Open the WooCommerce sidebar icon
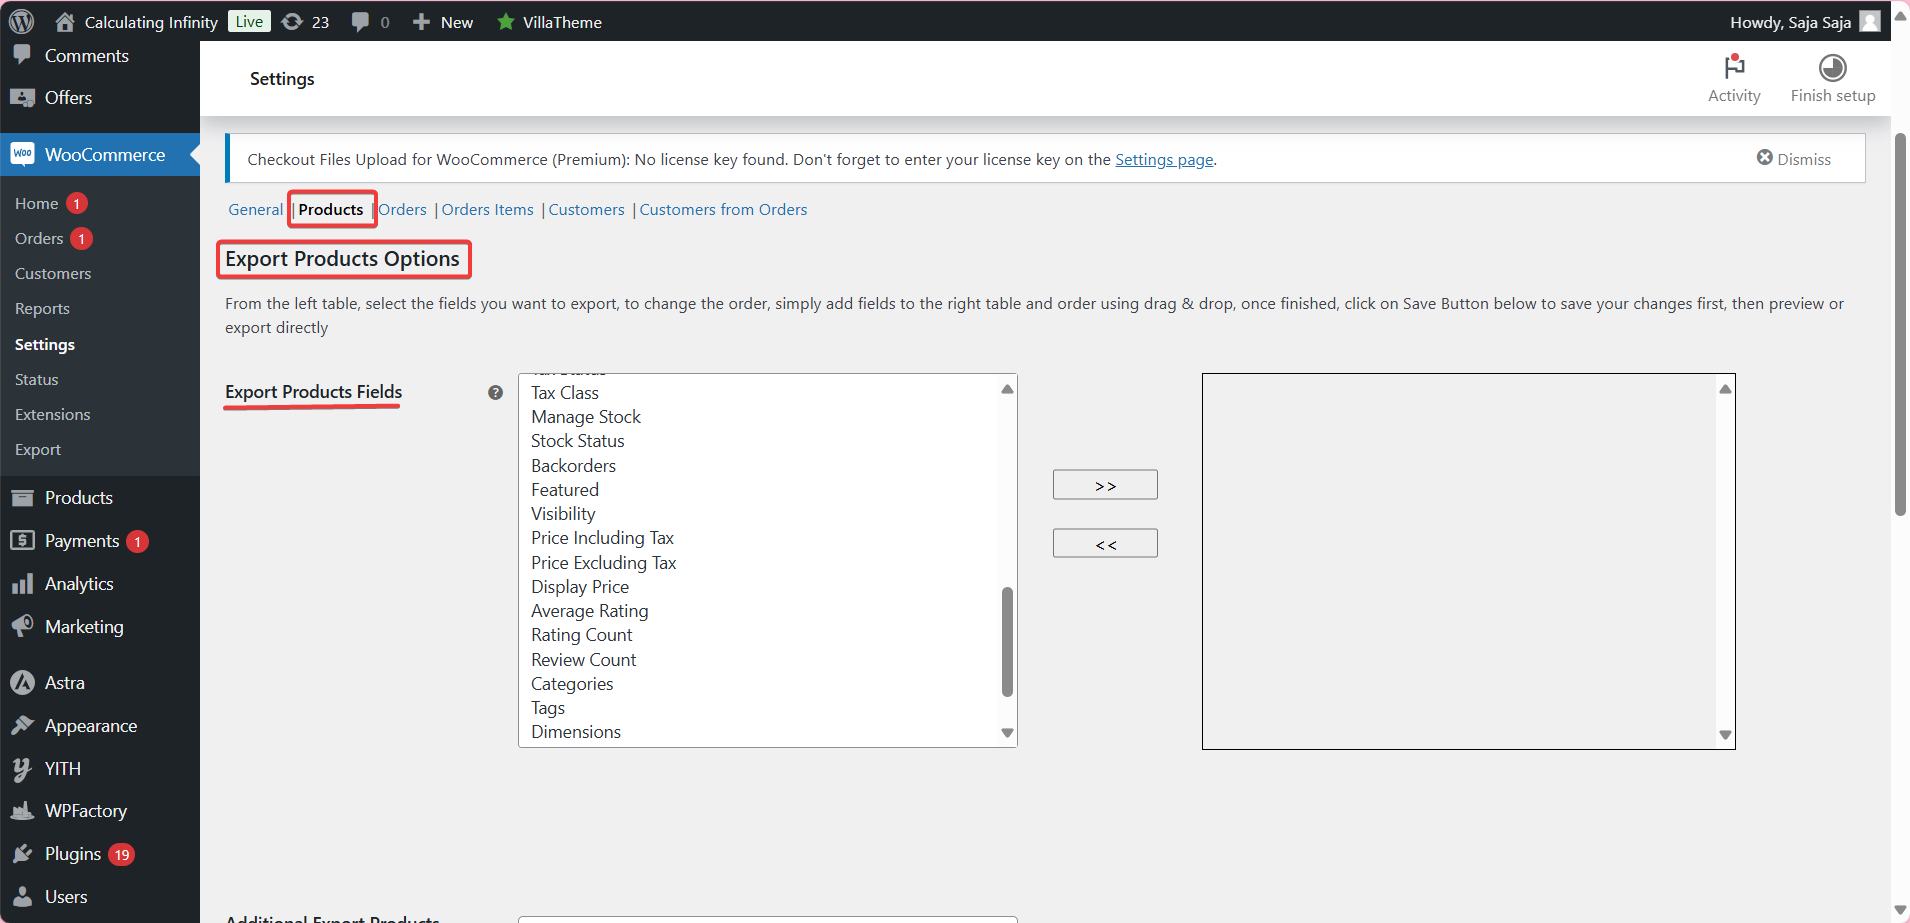Viewport: 1910px width, 923px height. (x=22, y=154)
